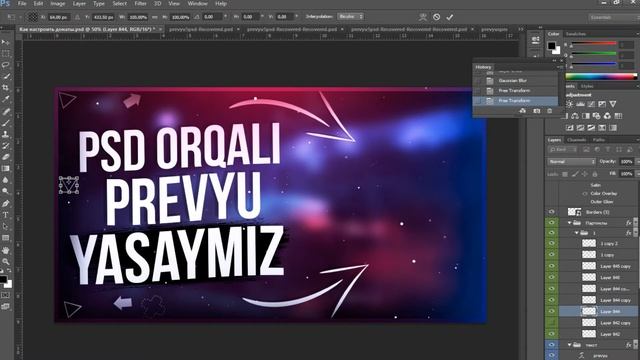
Task: Commit the transform with checkmark
Action: [450, 17]
